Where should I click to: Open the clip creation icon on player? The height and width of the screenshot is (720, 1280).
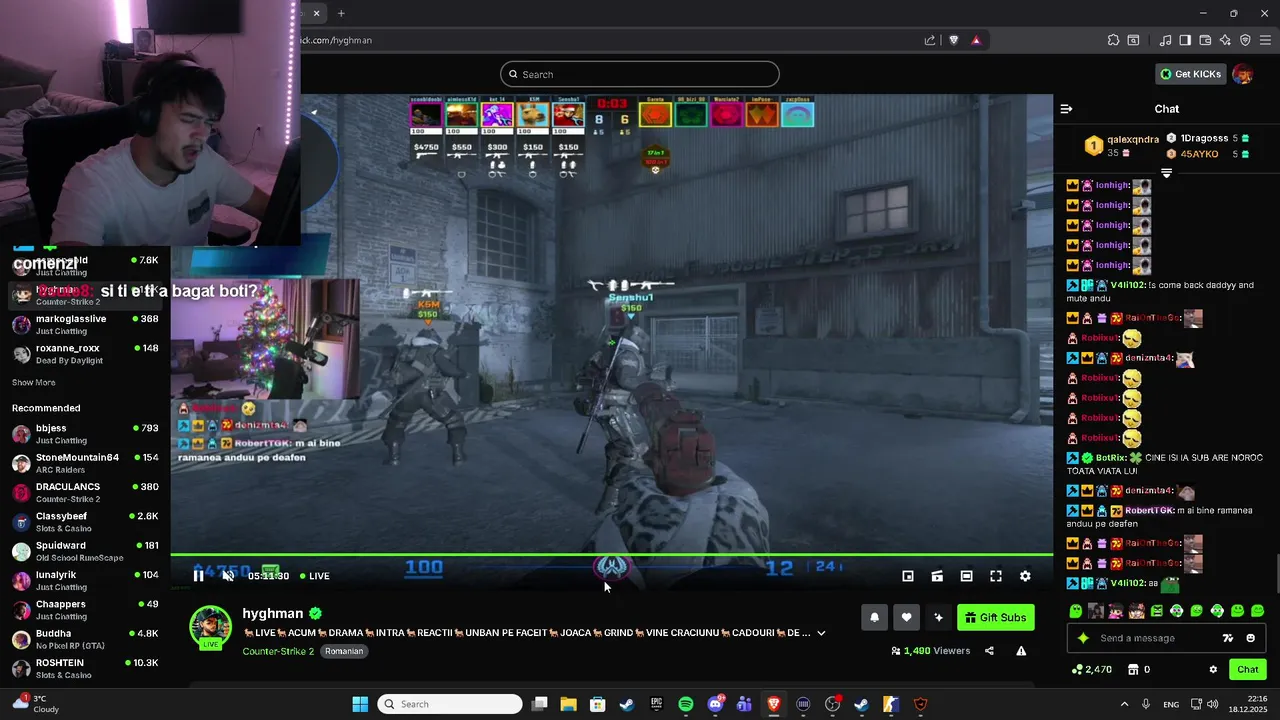(937, 576)
